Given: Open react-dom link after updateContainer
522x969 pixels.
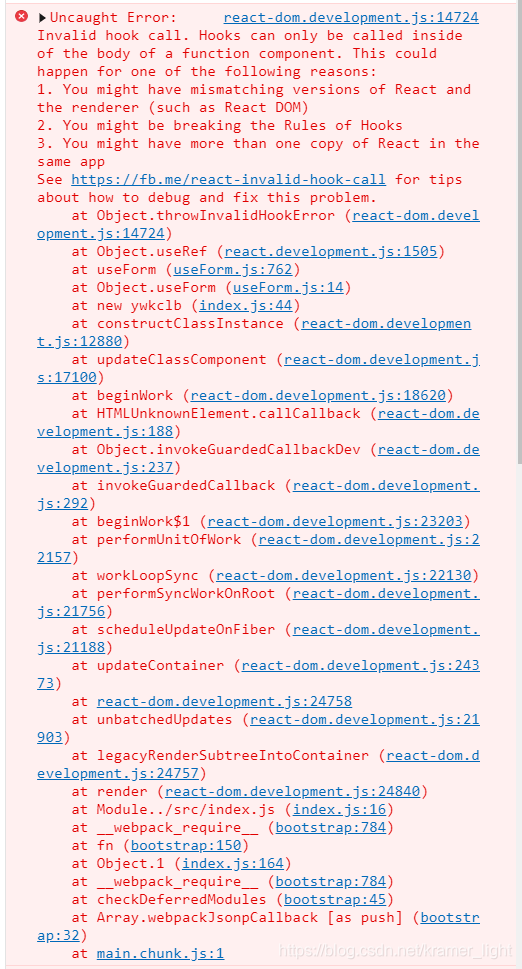Looking at the screenshot, I should (361, 665).
